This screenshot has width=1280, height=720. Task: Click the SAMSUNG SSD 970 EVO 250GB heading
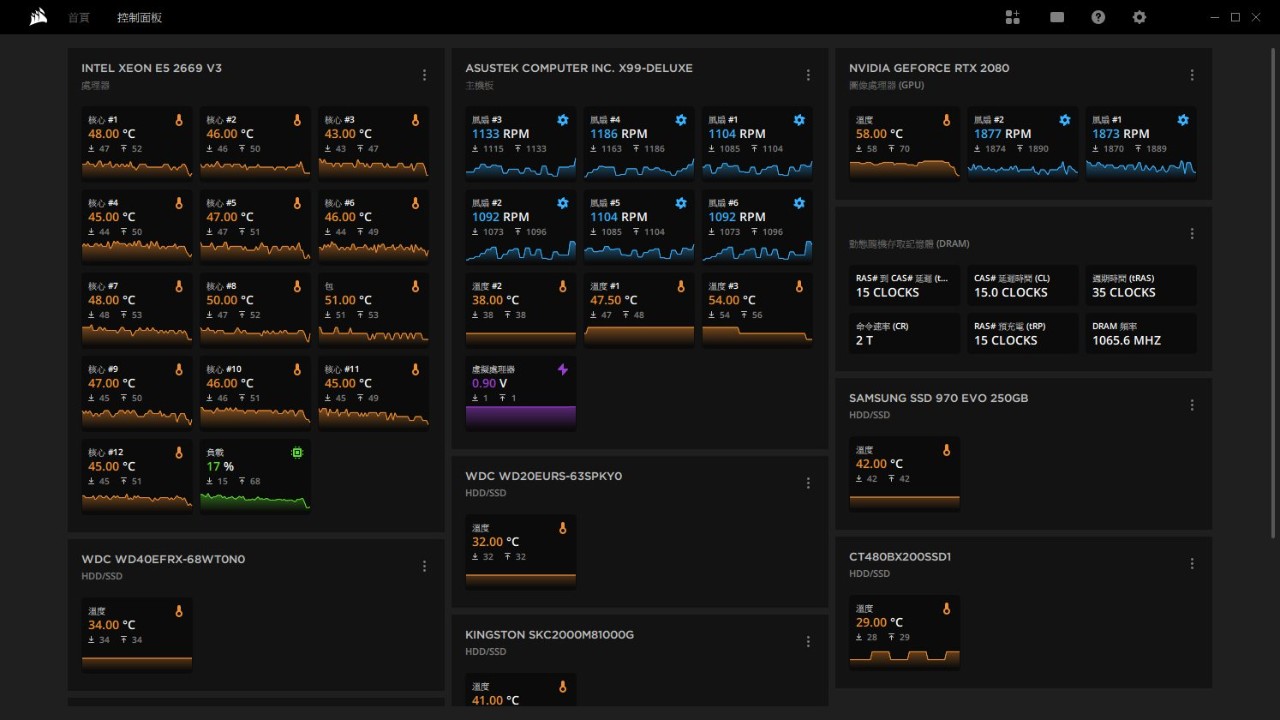(x=938, y=398)
